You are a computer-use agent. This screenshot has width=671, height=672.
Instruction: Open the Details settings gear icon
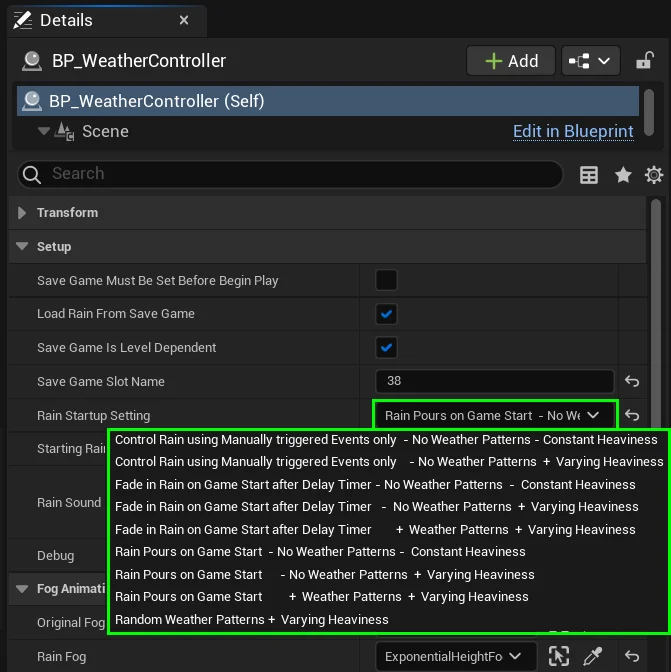click(654, 175)
